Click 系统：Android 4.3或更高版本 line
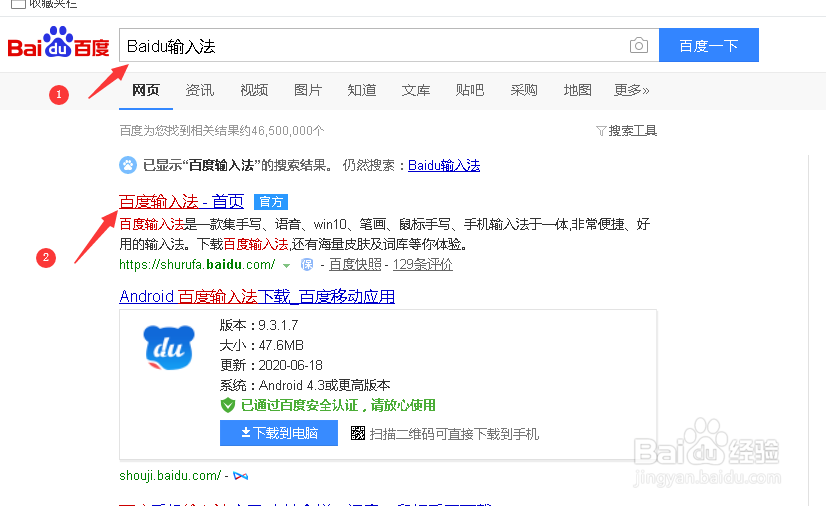826x506 pixels. [305, 385]
